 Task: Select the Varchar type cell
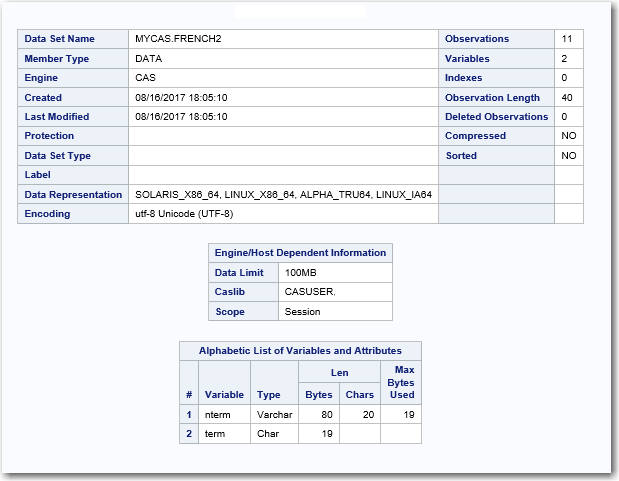tap(272, 414)
